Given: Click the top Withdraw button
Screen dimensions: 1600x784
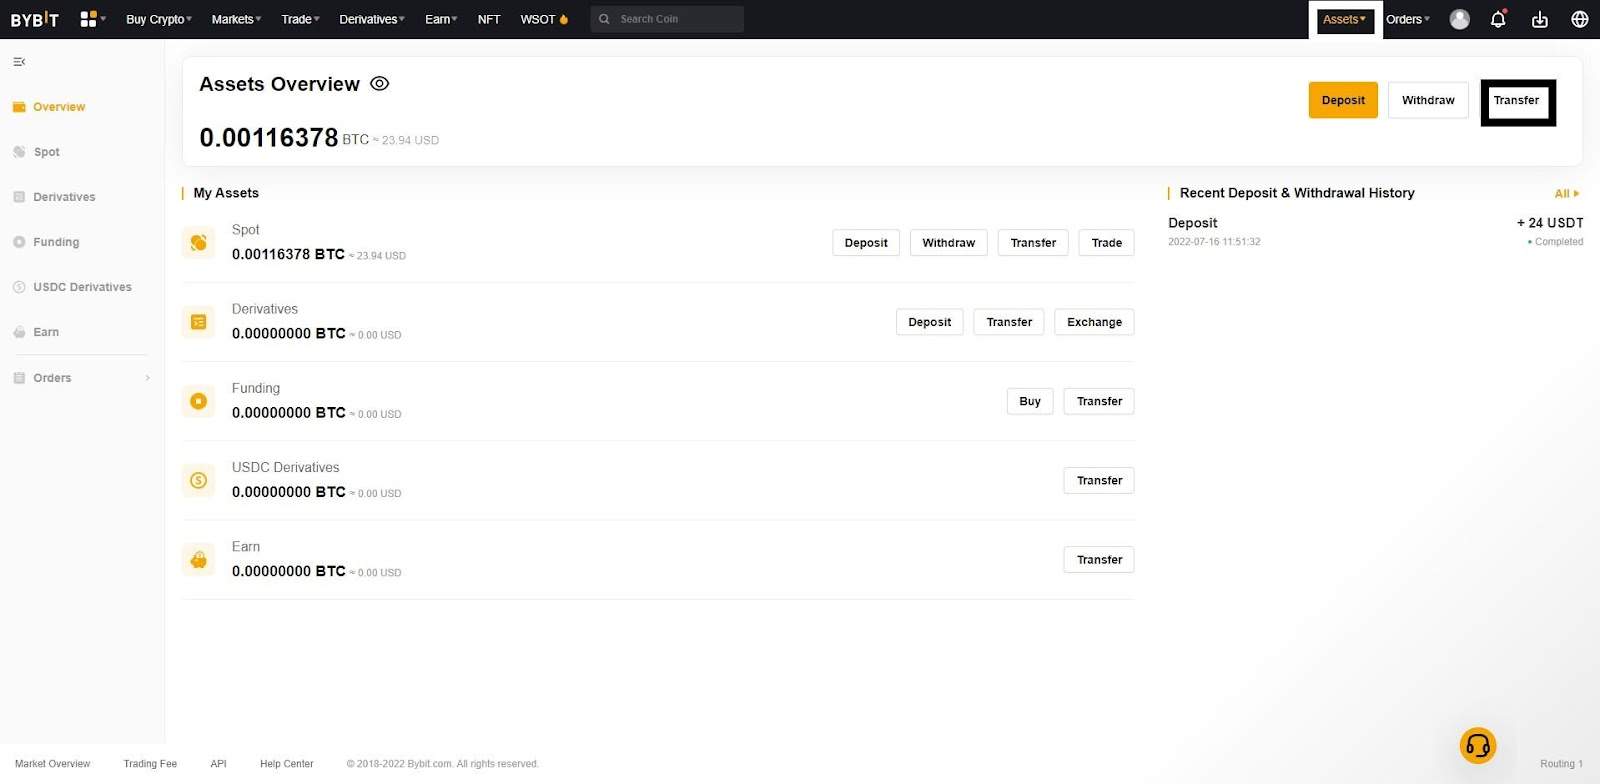Looking at the screenshot, I should coord(1428,100).
